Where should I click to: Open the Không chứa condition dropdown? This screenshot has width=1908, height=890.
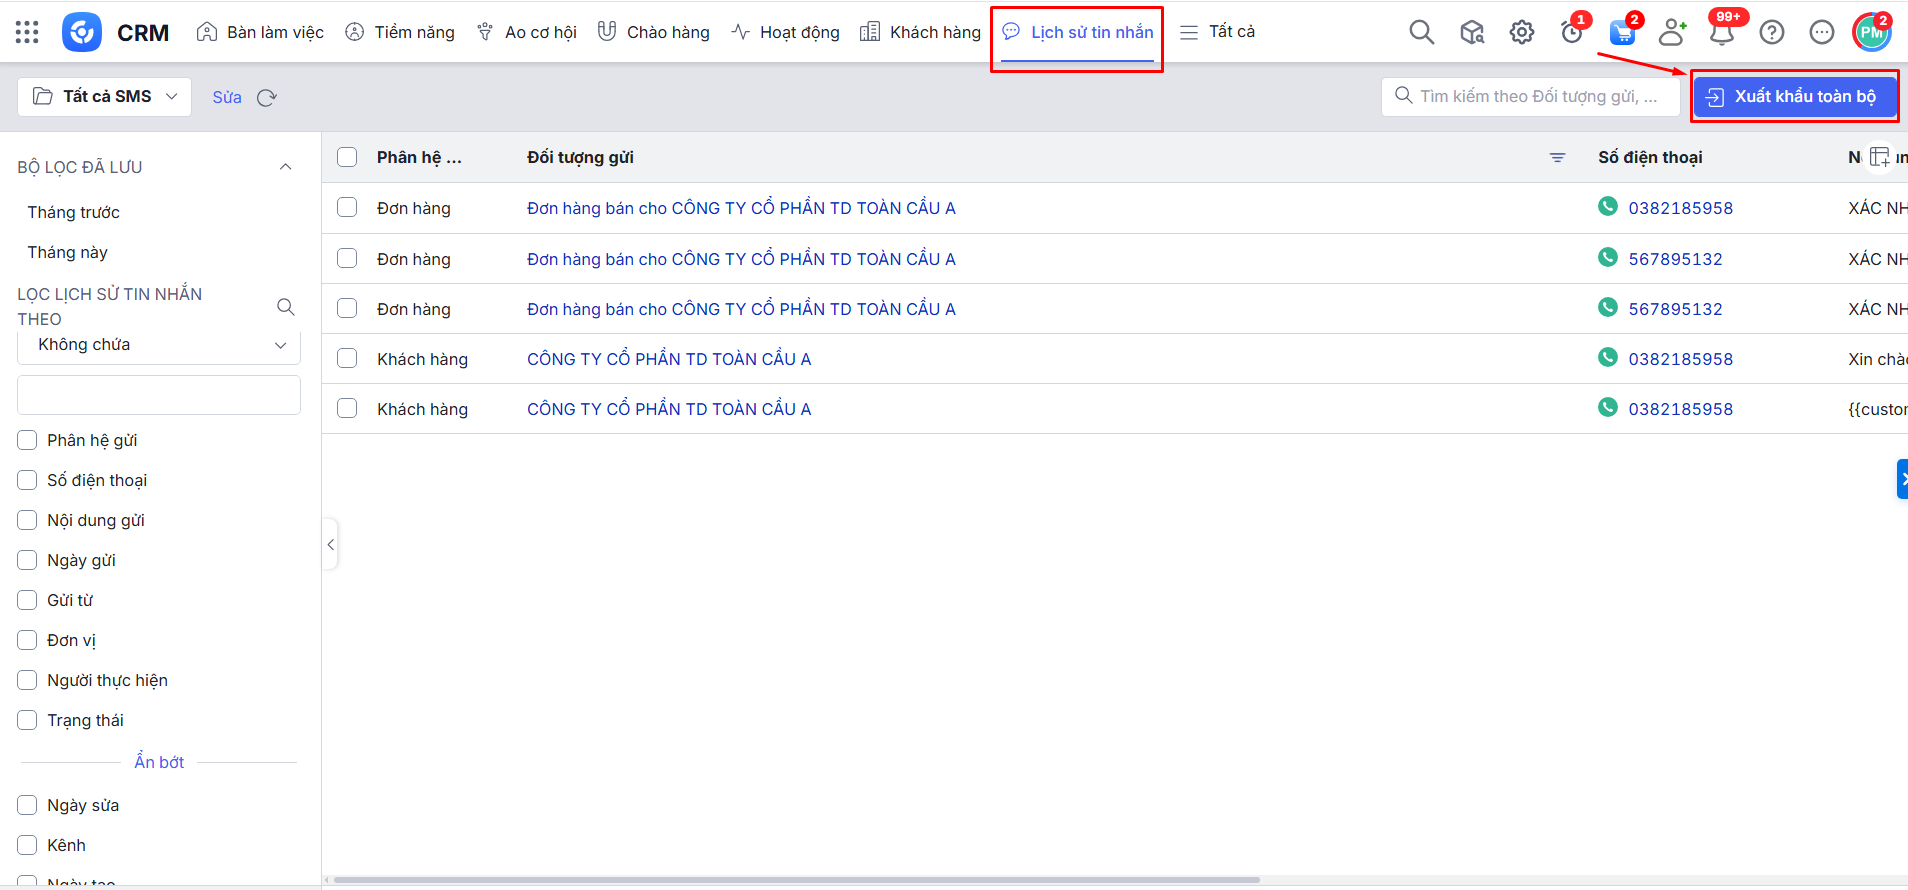coord(159,345)
